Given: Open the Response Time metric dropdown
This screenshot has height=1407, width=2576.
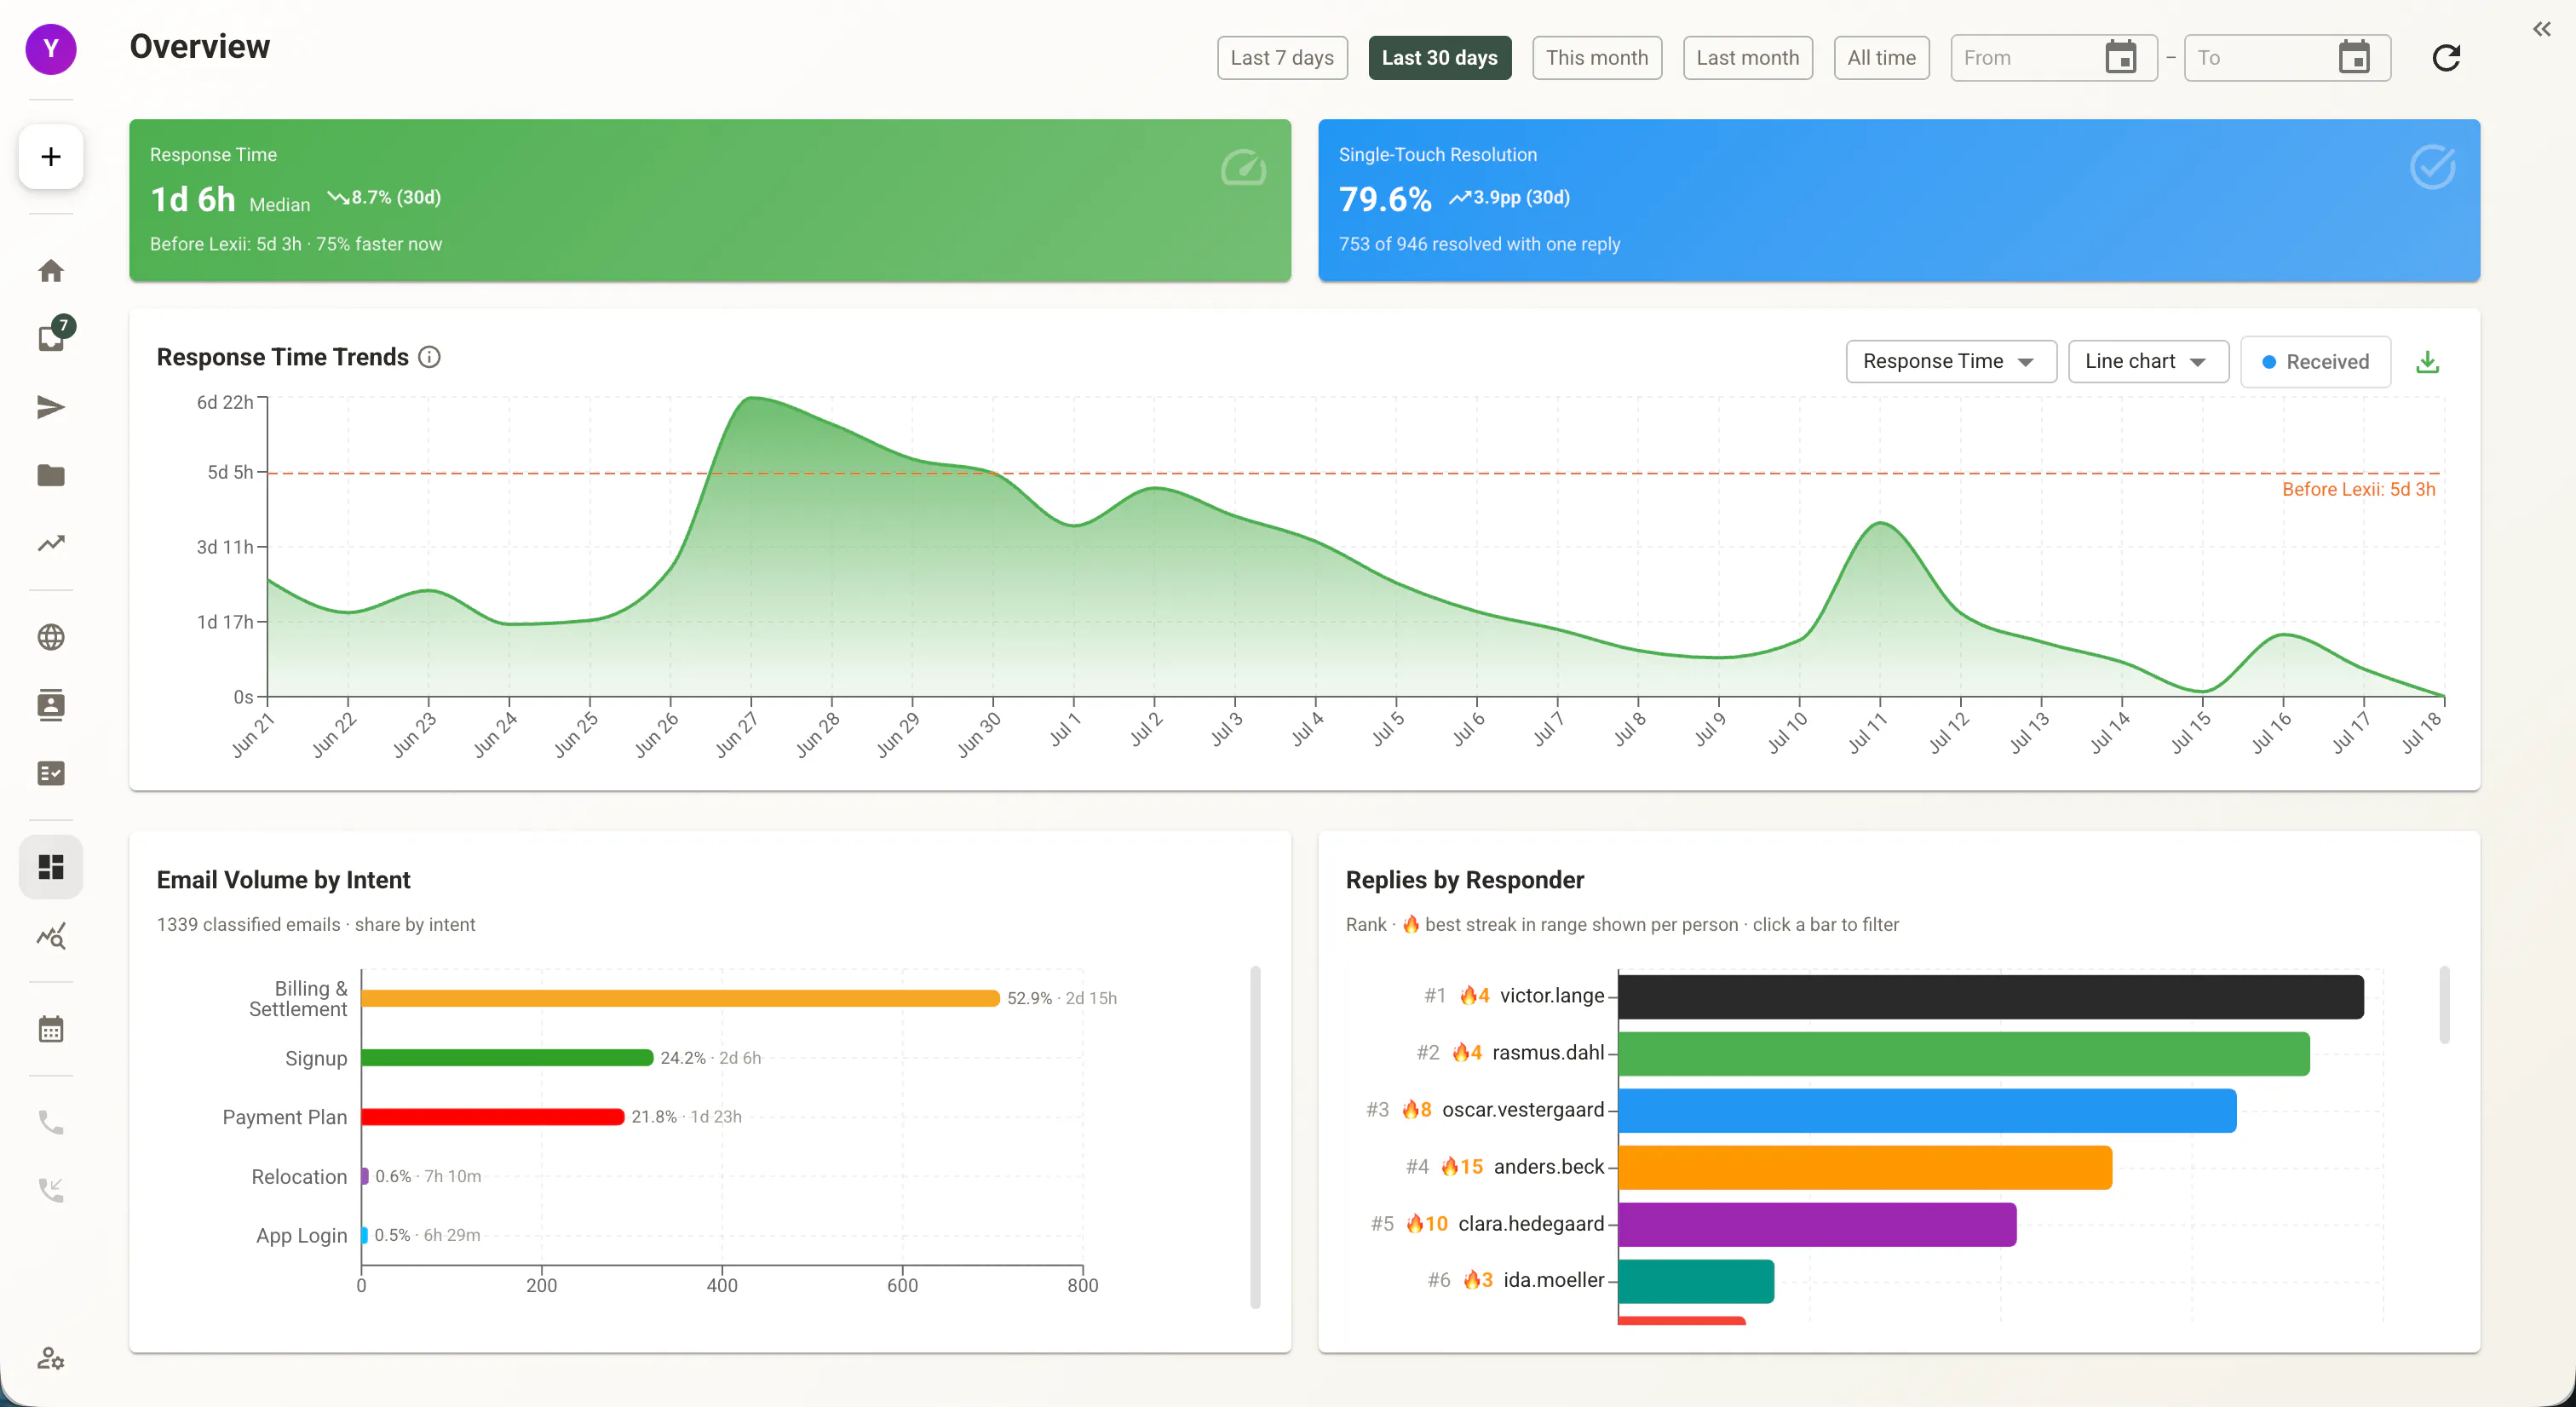Looking at the screenshot, I should 1950,361.
